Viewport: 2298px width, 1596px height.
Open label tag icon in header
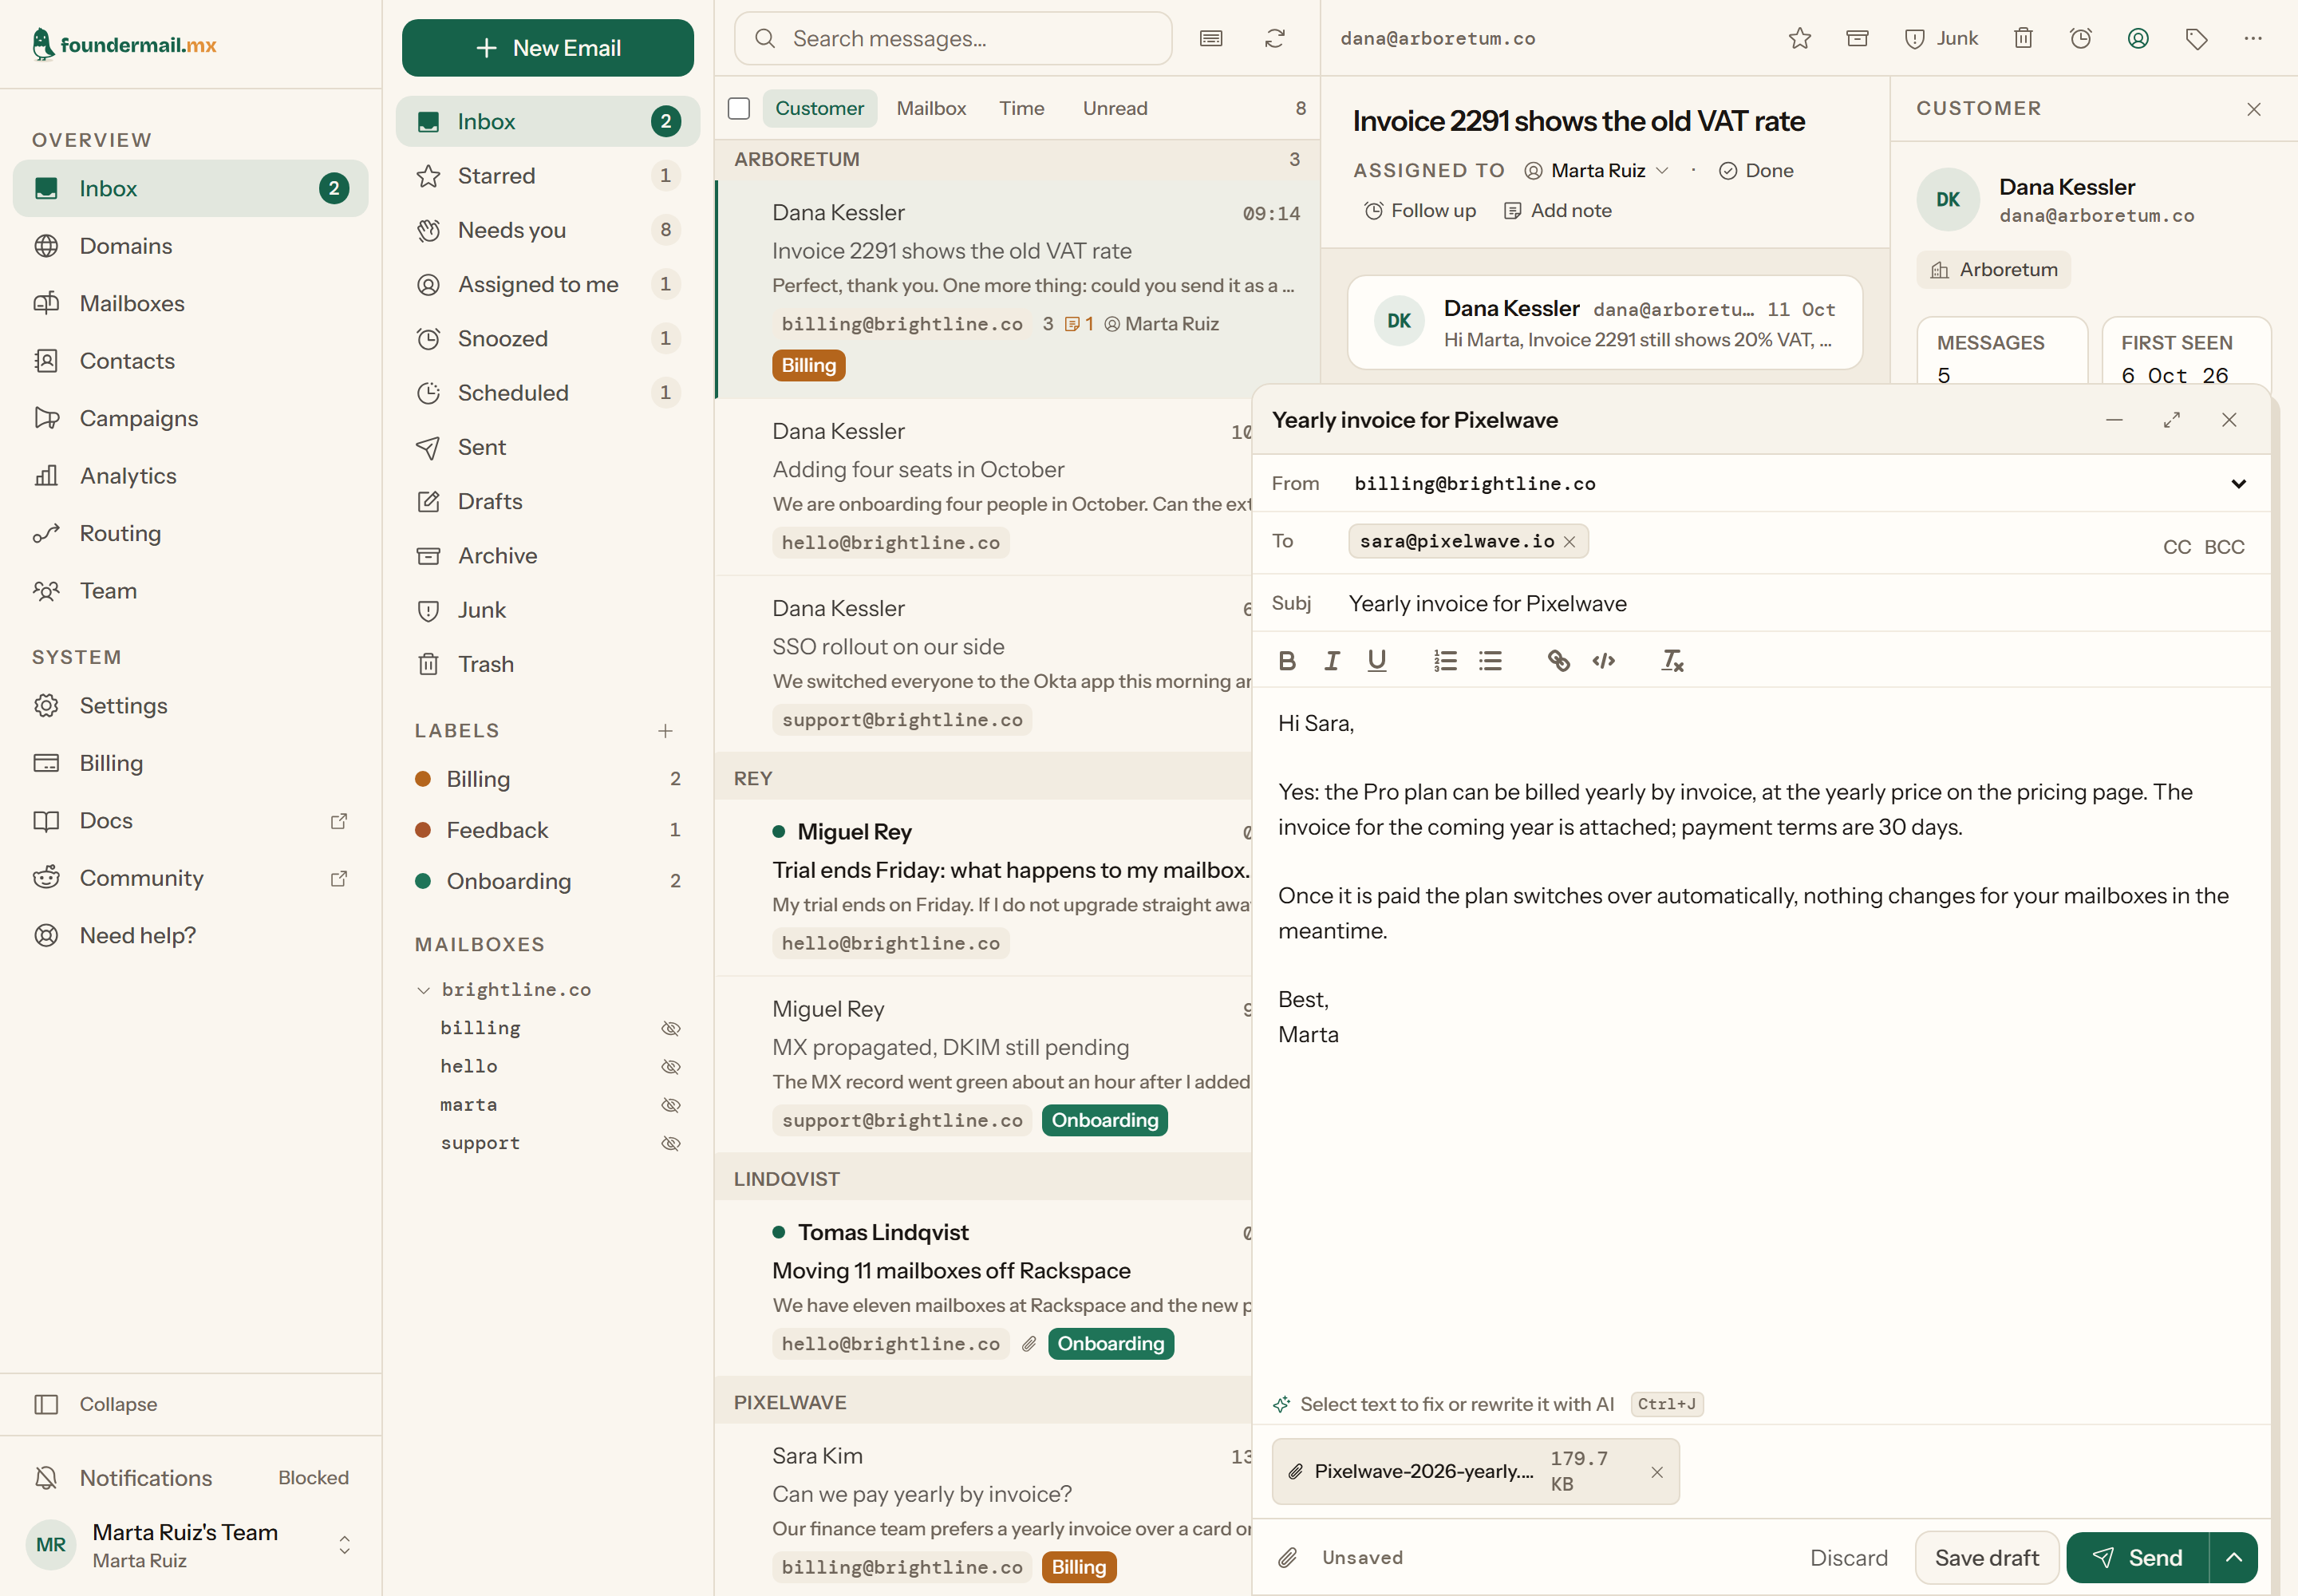2196,39
